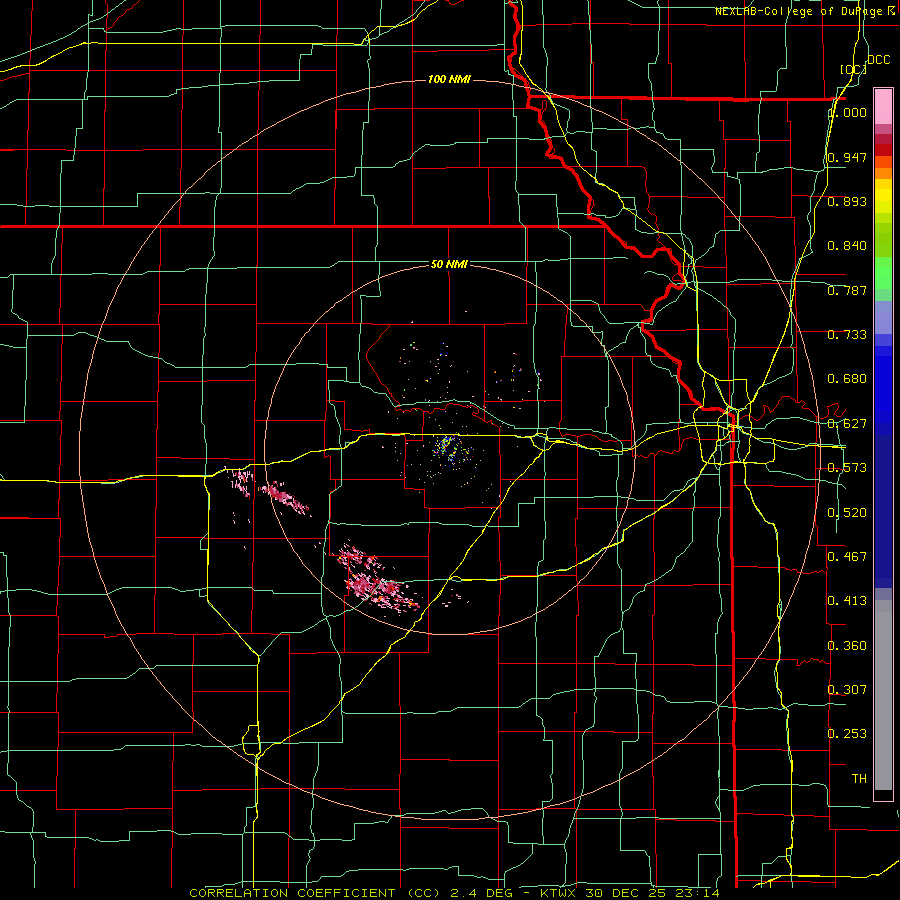Click the TH threshold label on legend
Screen dimensions: 900x900
pyautogui.click(x=859, y=778)
